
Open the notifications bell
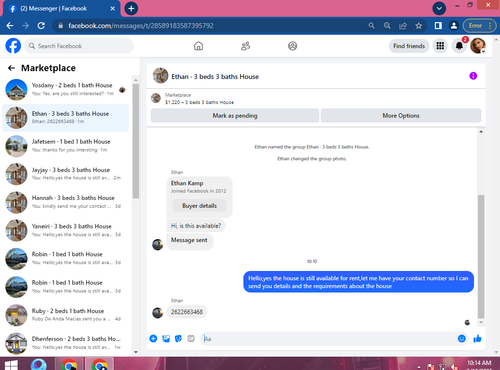[459, 46]
